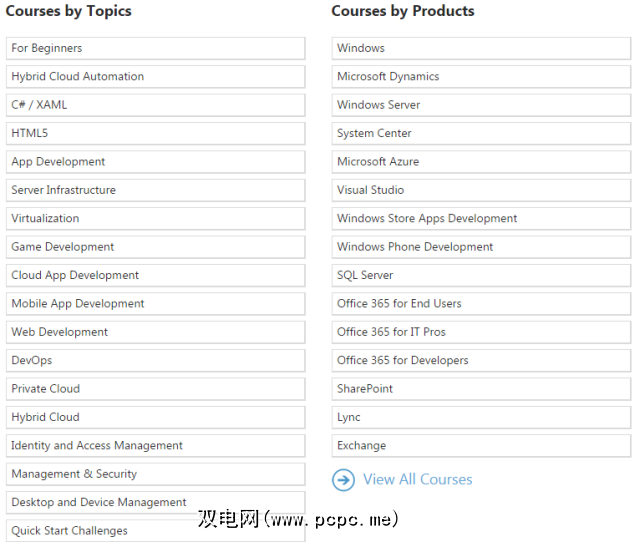
Task: Choose Visual Studio courses
Action: [x=481, y=190]
